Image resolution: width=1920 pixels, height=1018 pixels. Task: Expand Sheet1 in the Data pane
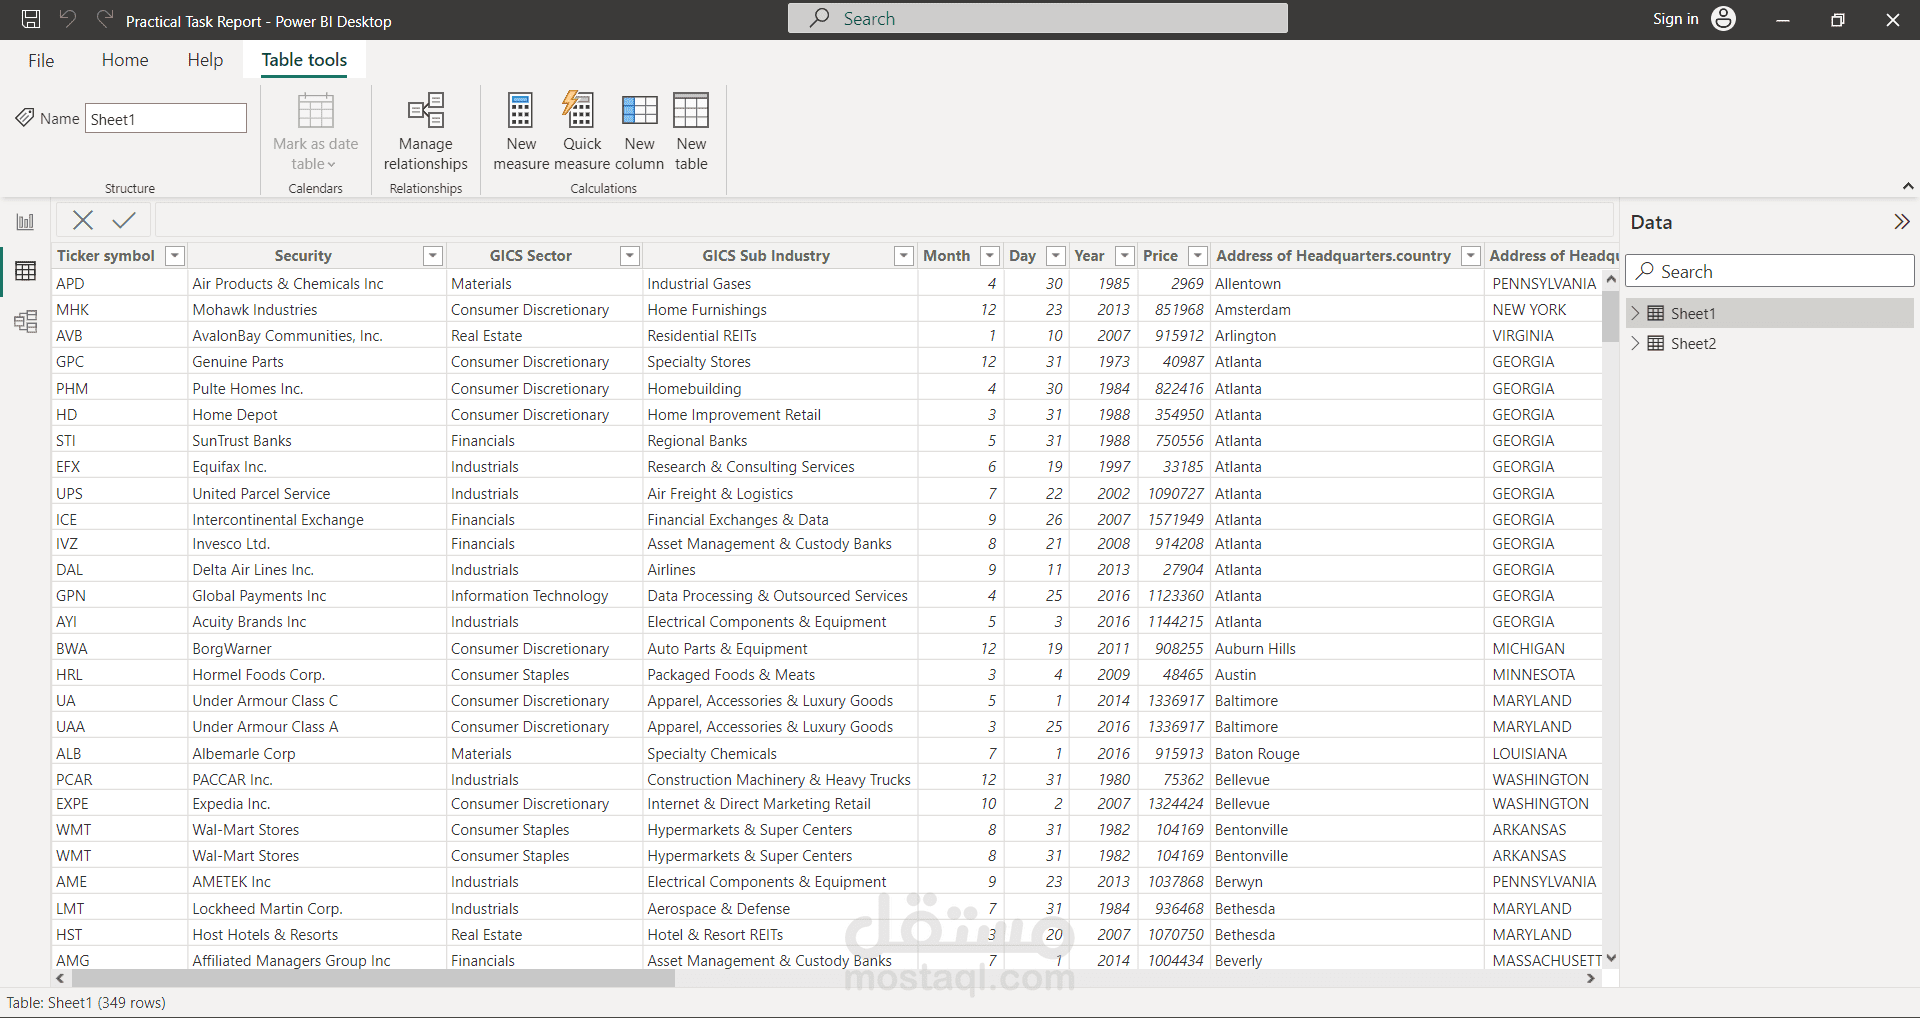1636,313
